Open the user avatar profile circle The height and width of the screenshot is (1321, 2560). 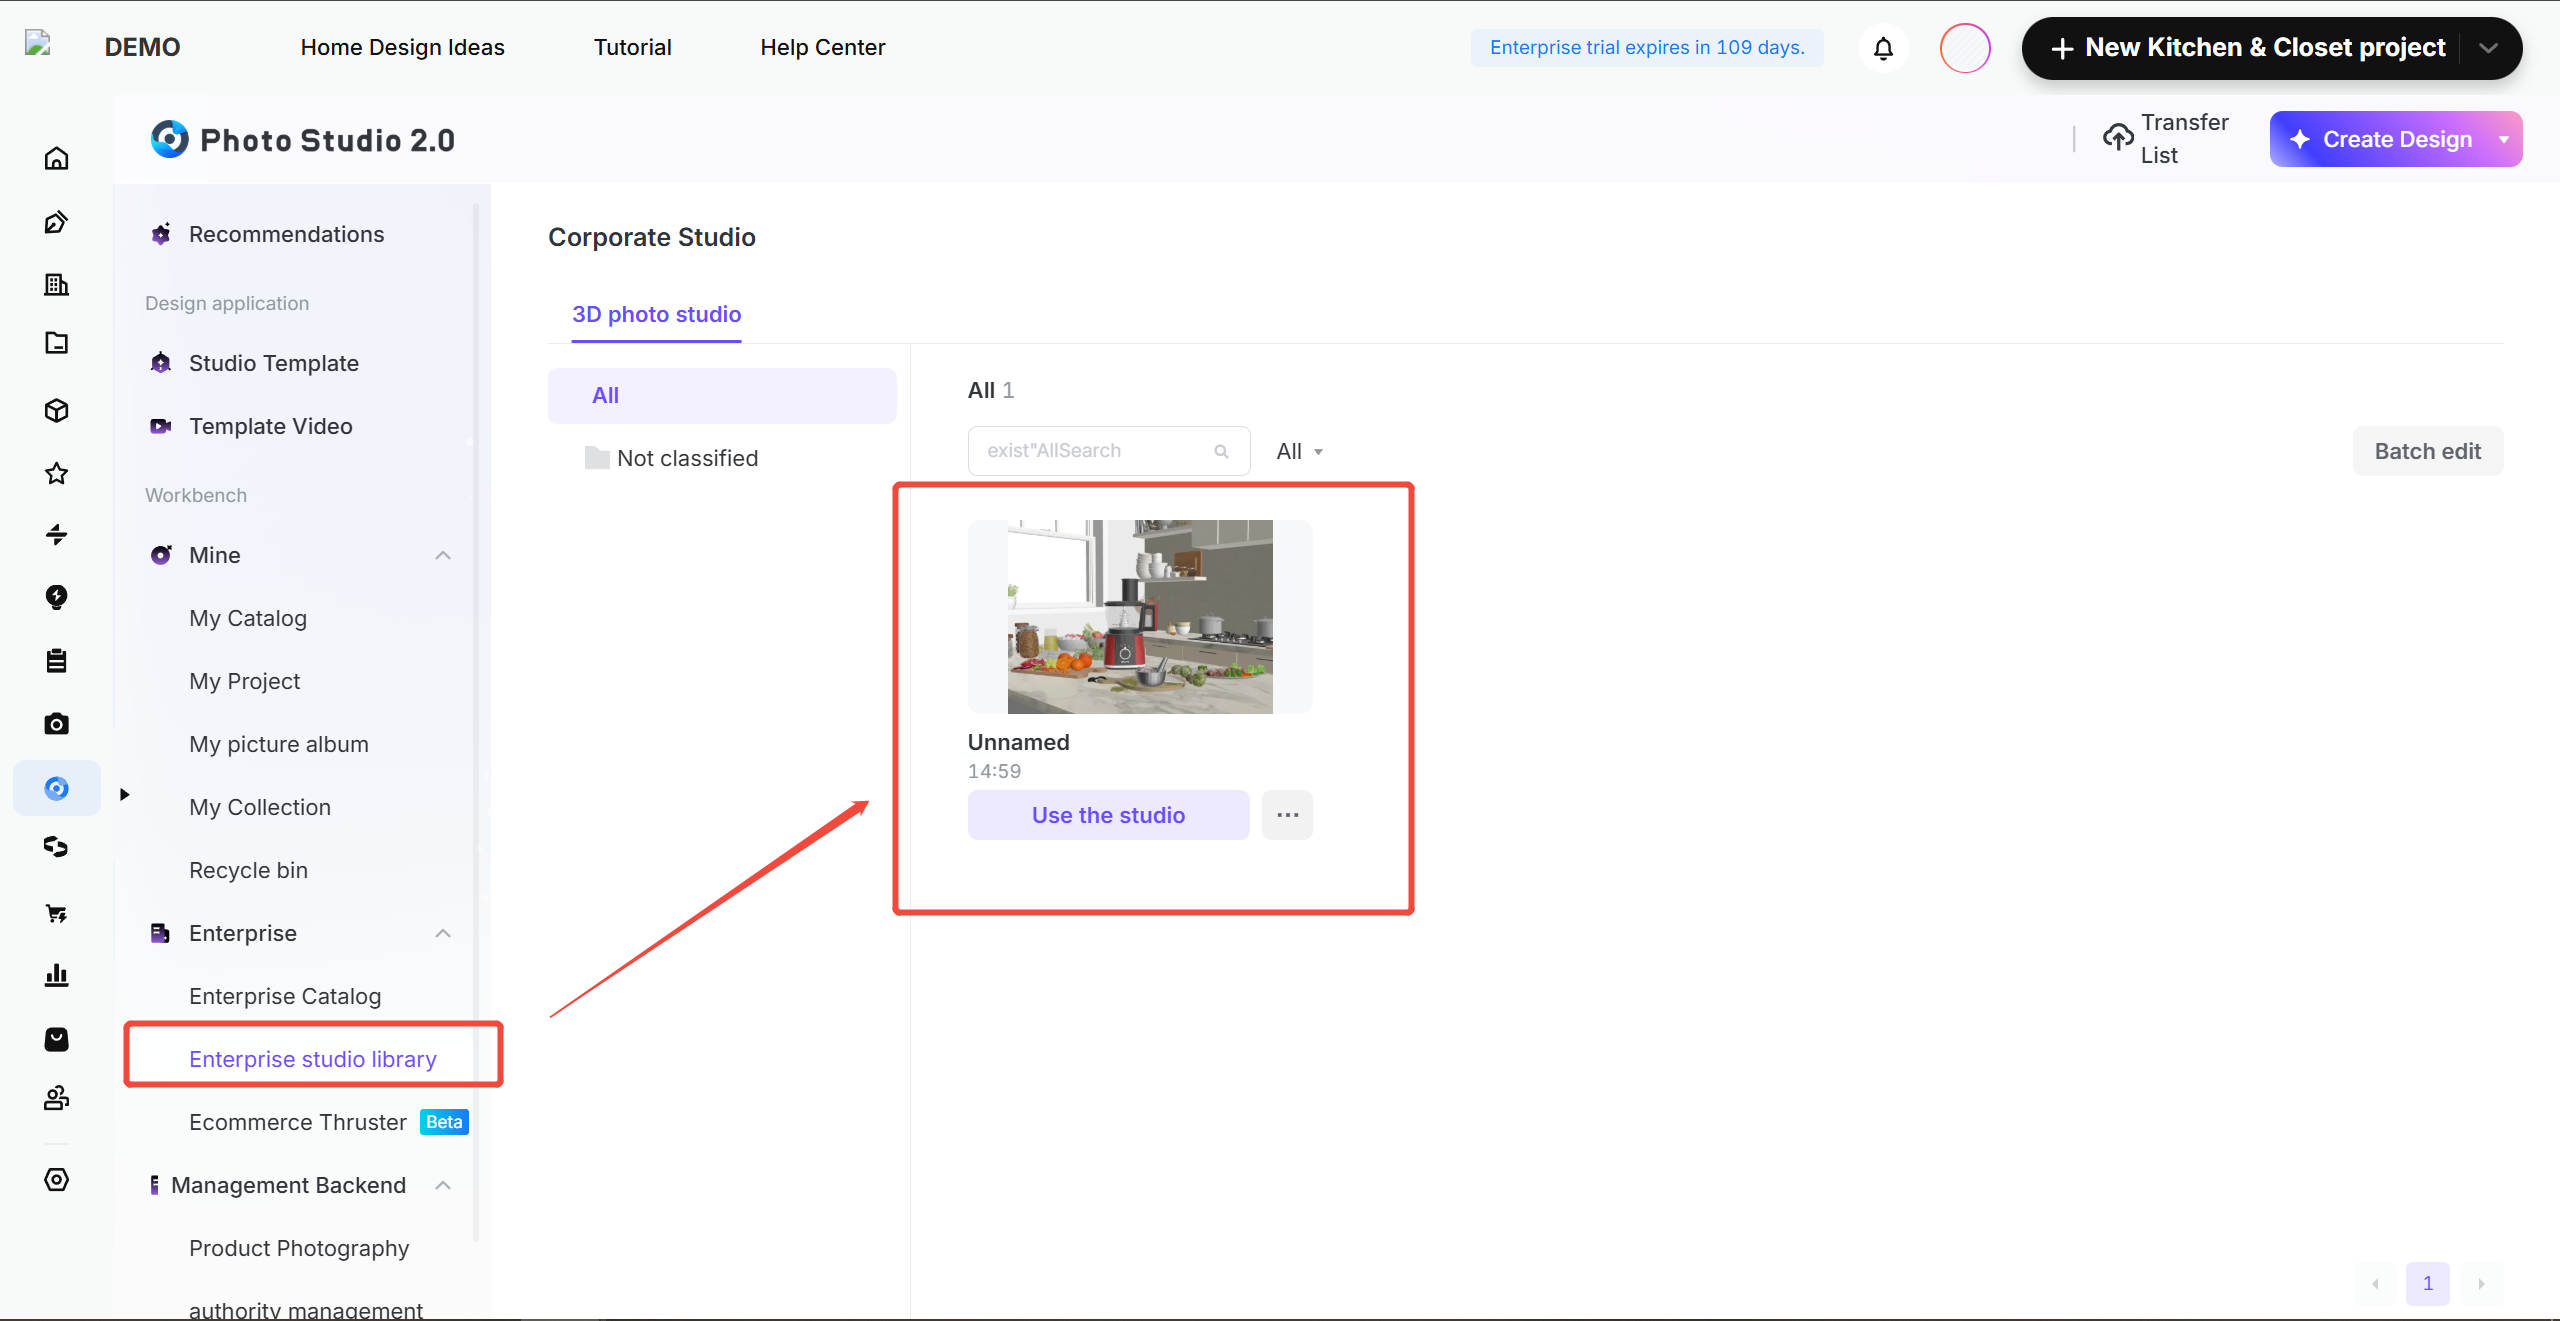(x=1965, y=48)
